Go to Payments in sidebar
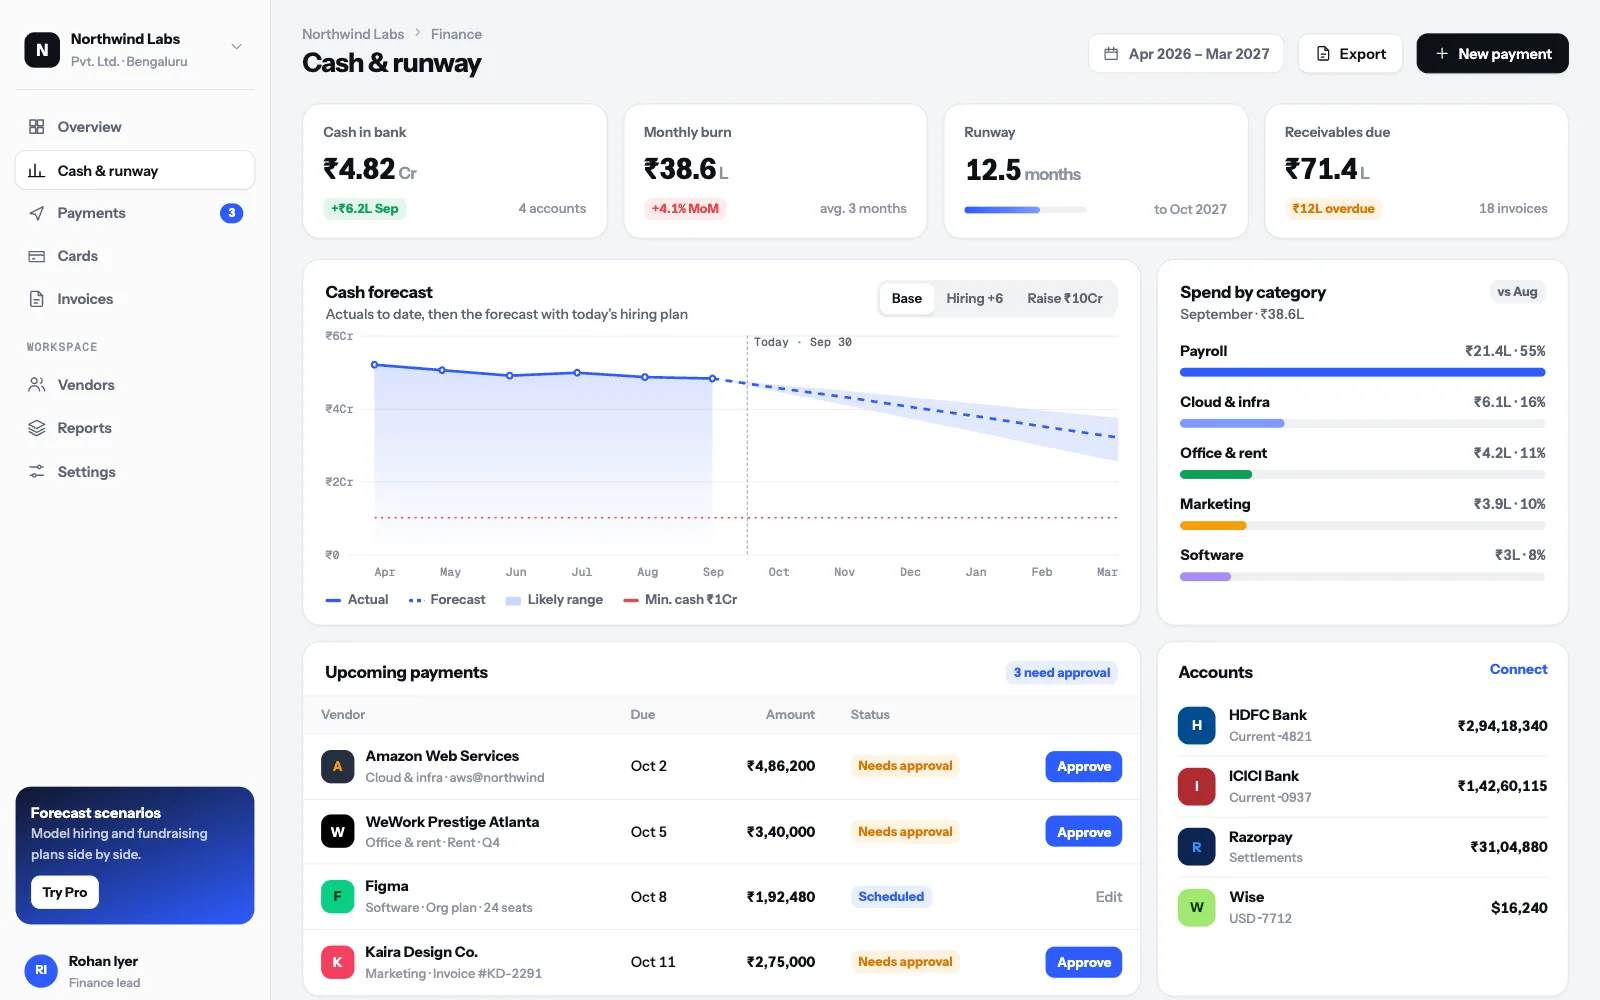The height and width of the screenshot is (1000, 1600). [135, 213]
